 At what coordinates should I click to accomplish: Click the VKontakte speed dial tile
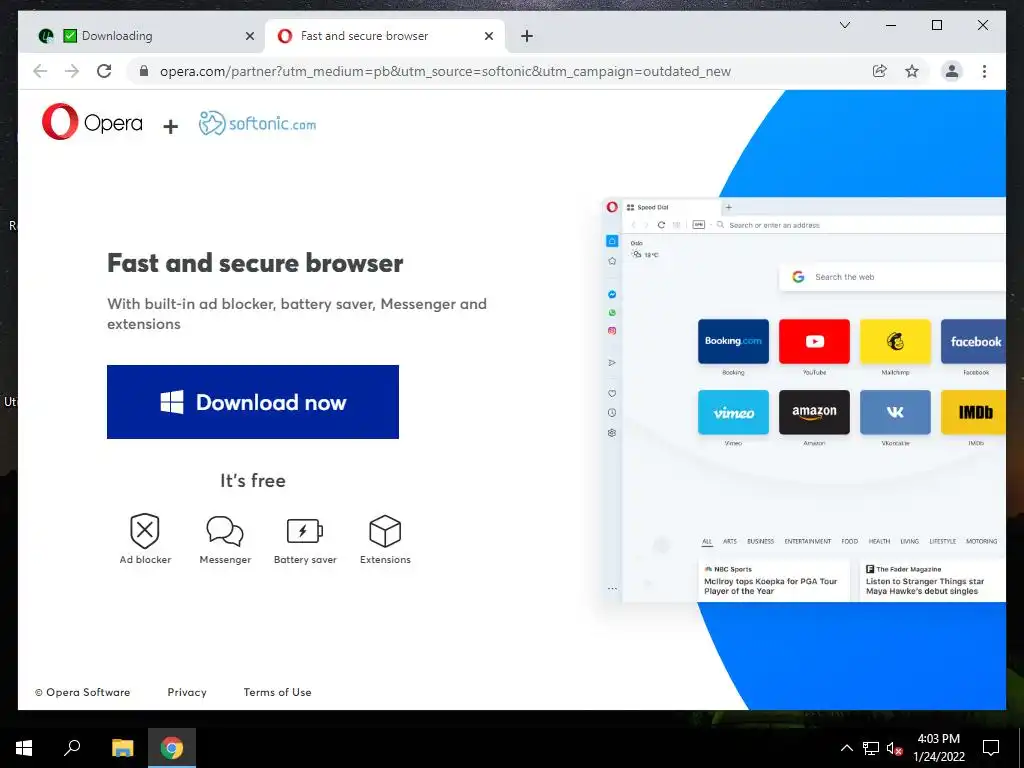(x=895, y=412)
